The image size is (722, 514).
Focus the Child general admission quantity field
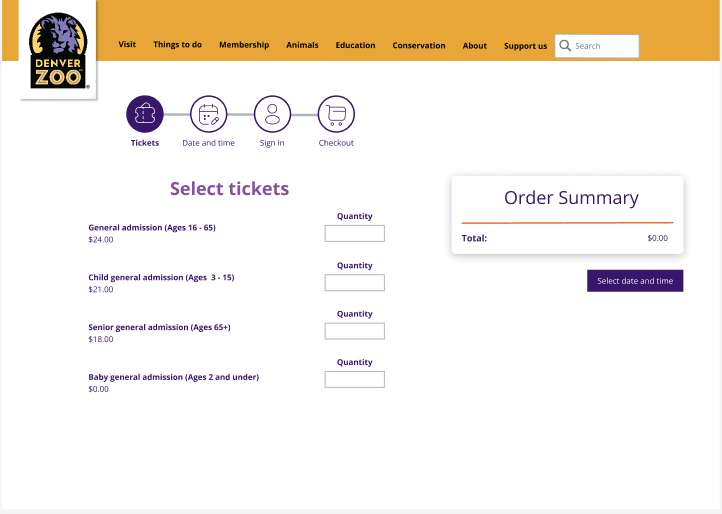pos(355,283)
